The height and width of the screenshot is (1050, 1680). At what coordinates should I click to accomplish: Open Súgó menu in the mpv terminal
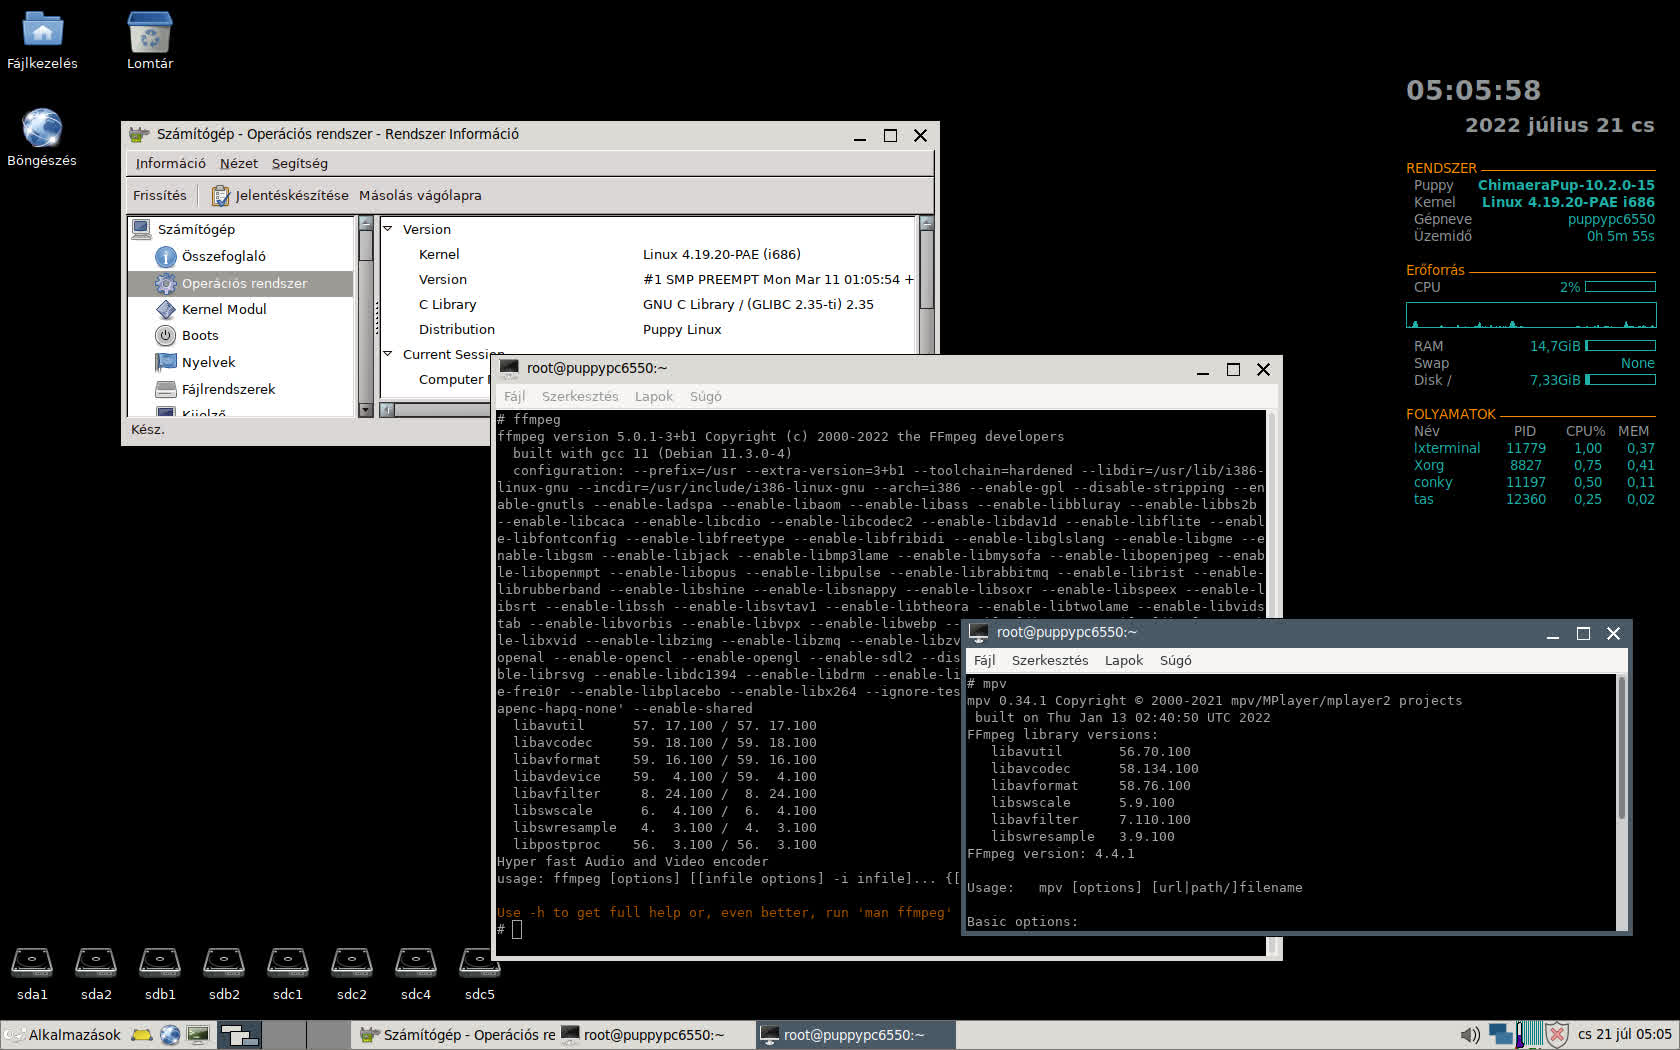point(1175,660)
